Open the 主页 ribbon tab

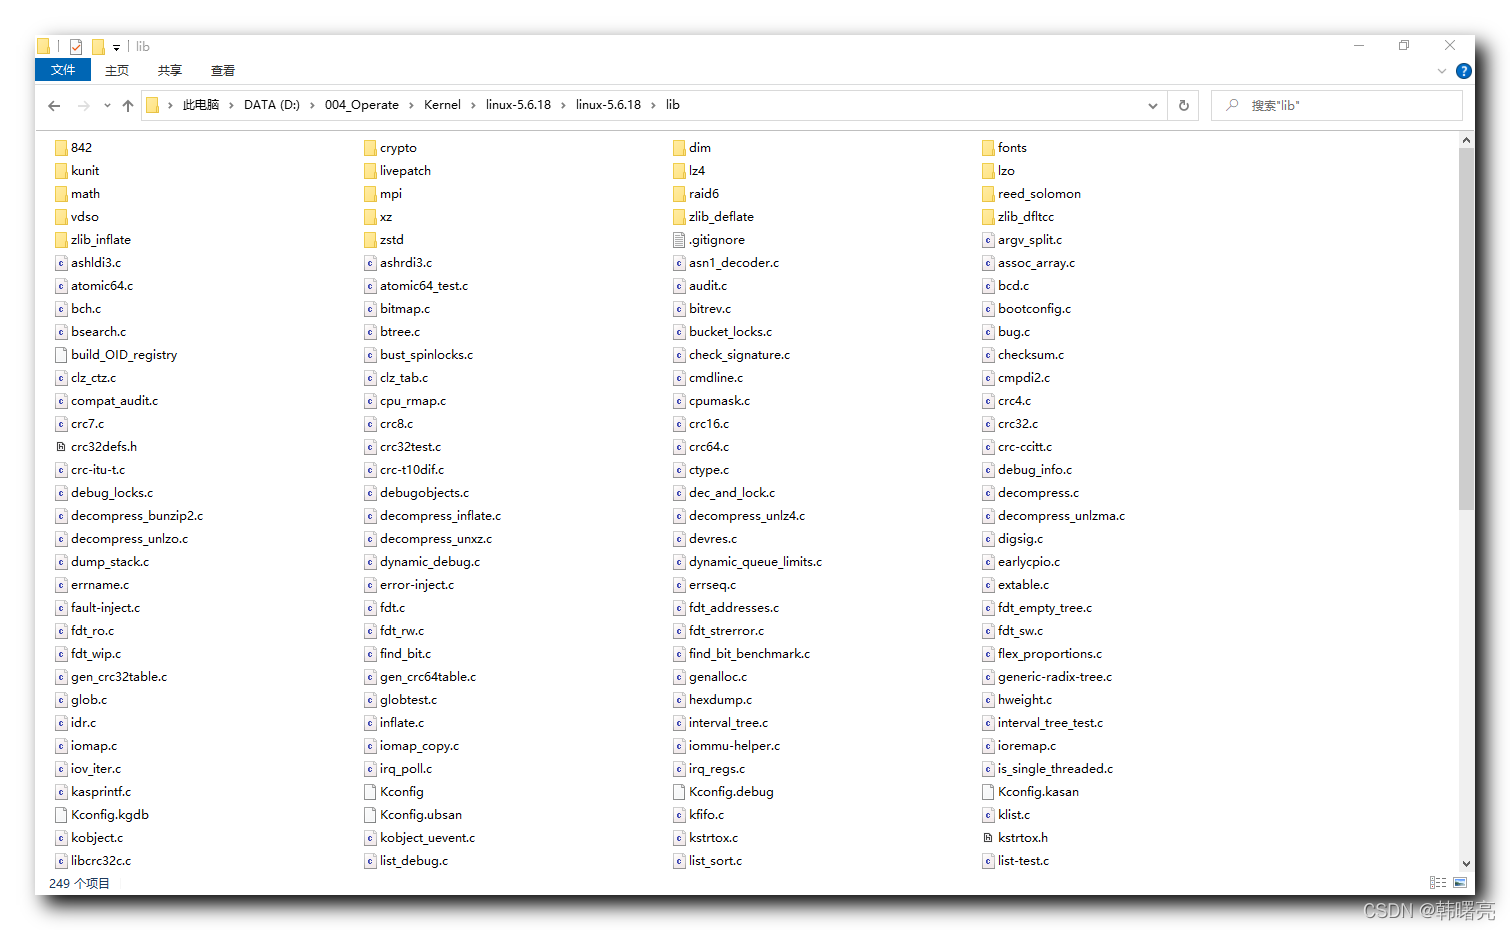[x=117, y=70]
